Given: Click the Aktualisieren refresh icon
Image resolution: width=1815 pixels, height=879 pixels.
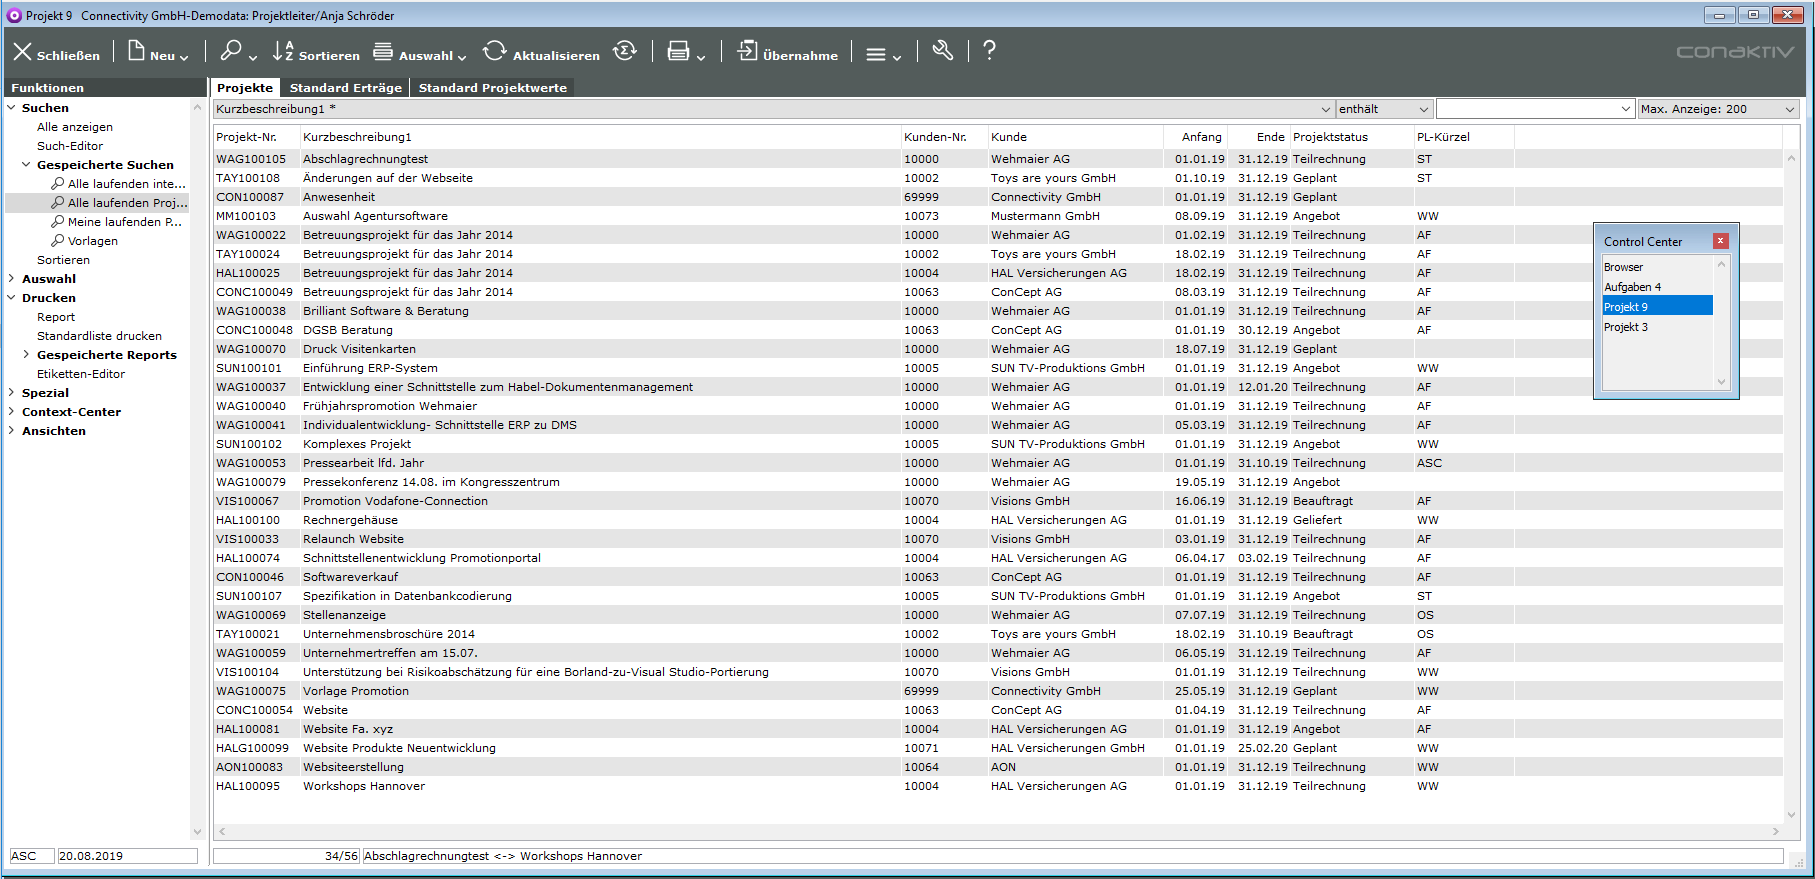Looking at the screenshot, I should (494, 51).
